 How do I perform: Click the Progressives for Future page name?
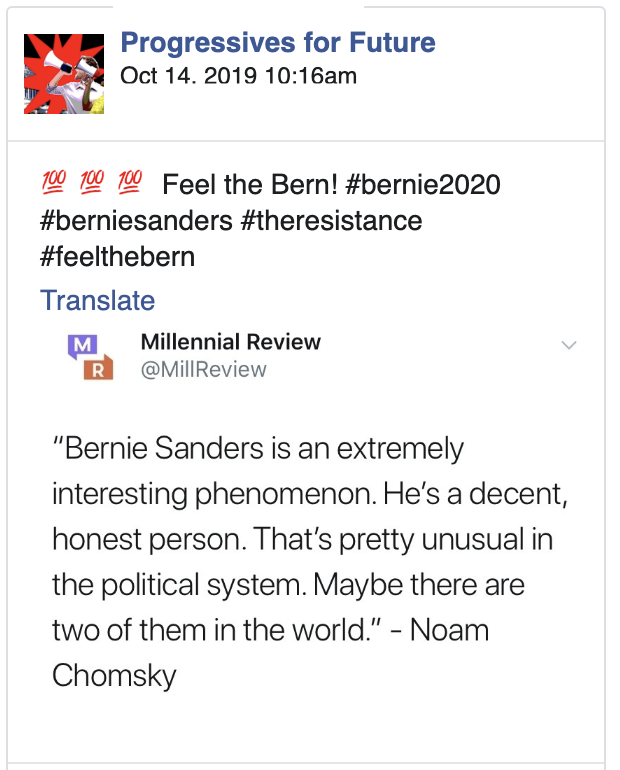pos(278,43)
